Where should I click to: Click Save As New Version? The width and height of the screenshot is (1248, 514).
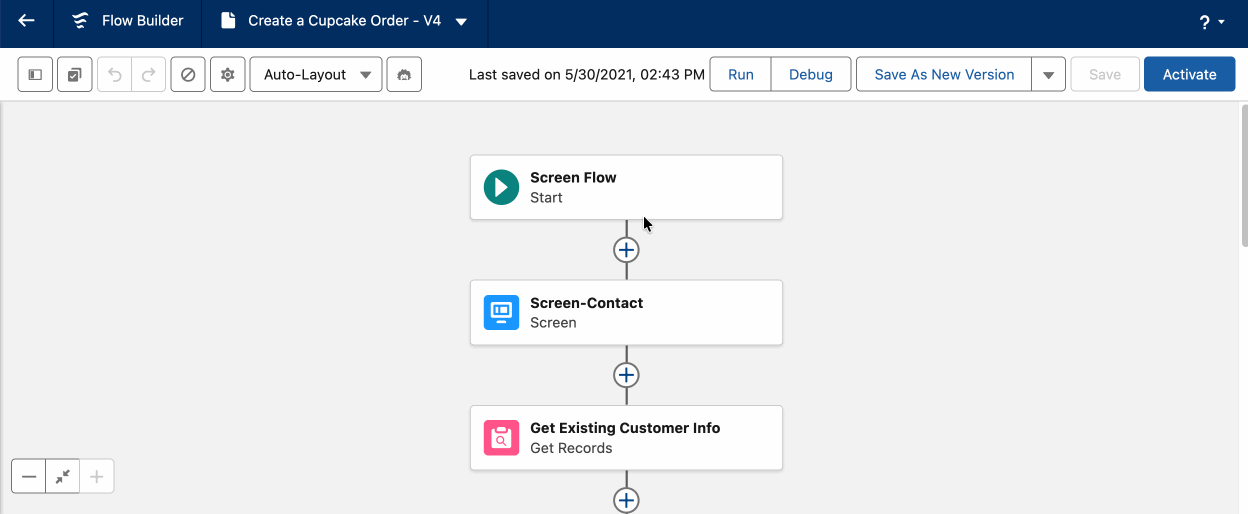pos(944,75)
